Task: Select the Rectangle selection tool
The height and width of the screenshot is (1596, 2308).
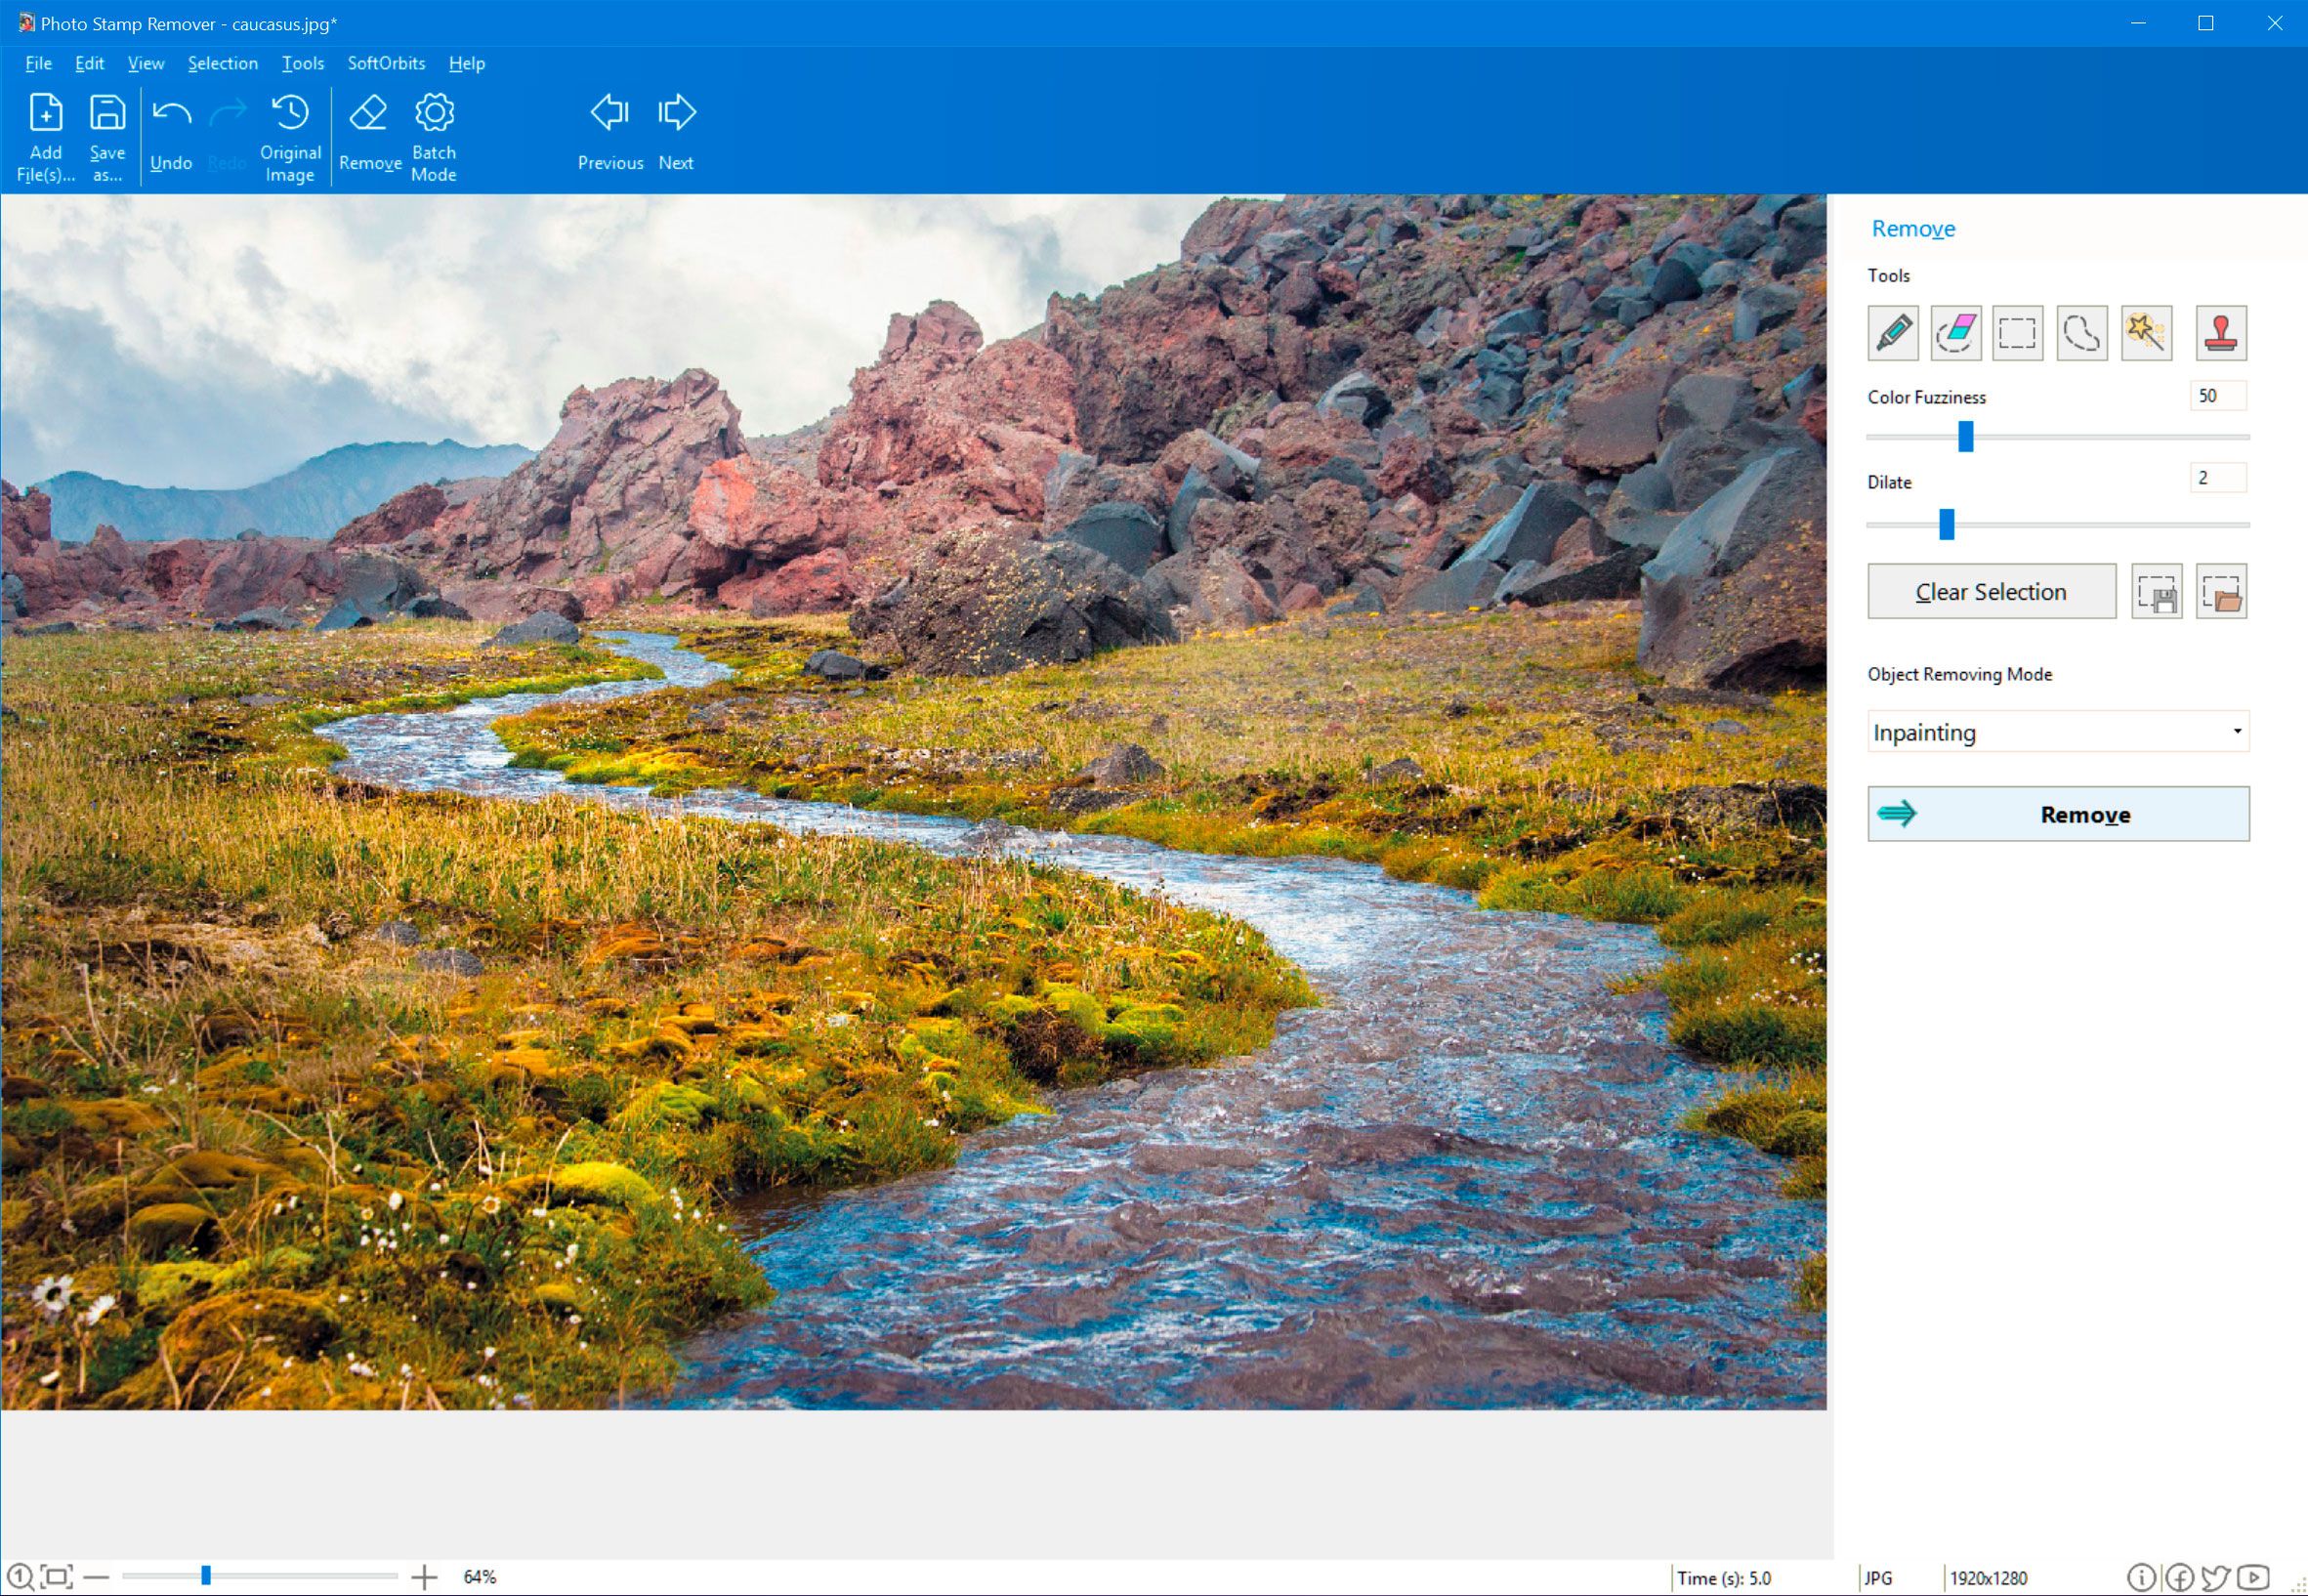Action: pos(2017,331)
